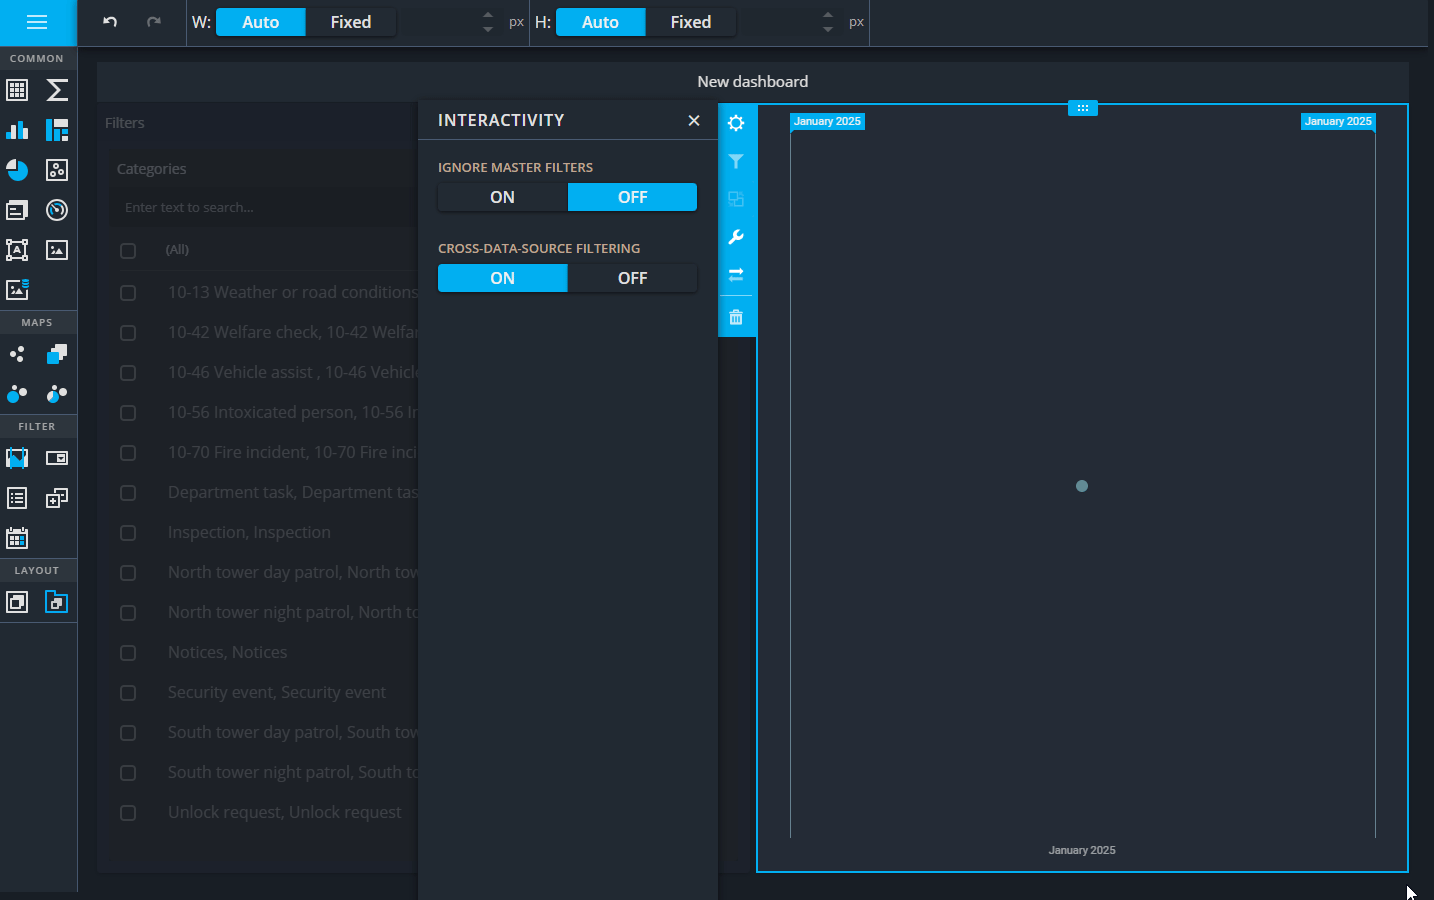Click the Redo arrow
The image size is (1434, 900).
click(x=154, y=22)
